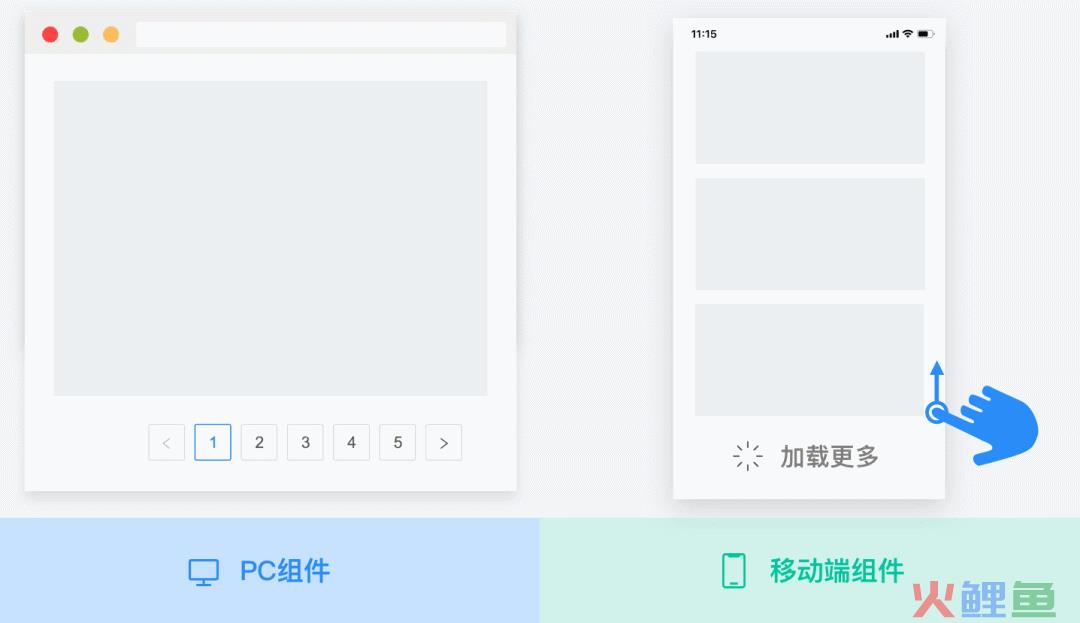Viewport: 1080px width, 623px height.
Task: Select the PC组件 tab
Action: pyautogui.click(x=270, y=571)
